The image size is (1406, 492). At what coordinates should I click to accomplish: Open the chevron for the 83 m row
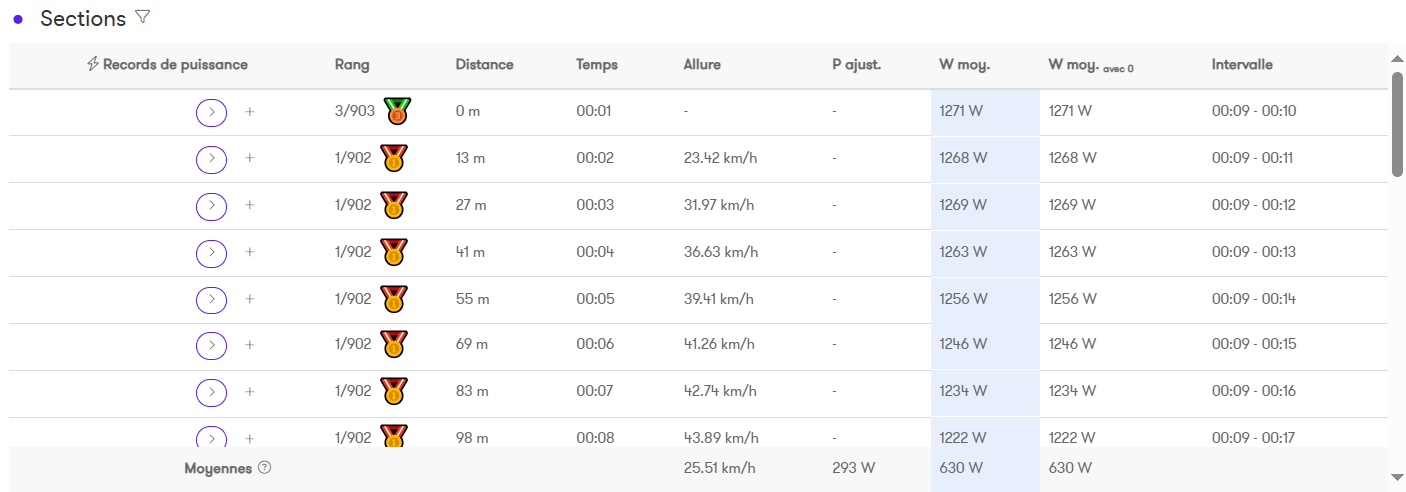tap(211, 392)
